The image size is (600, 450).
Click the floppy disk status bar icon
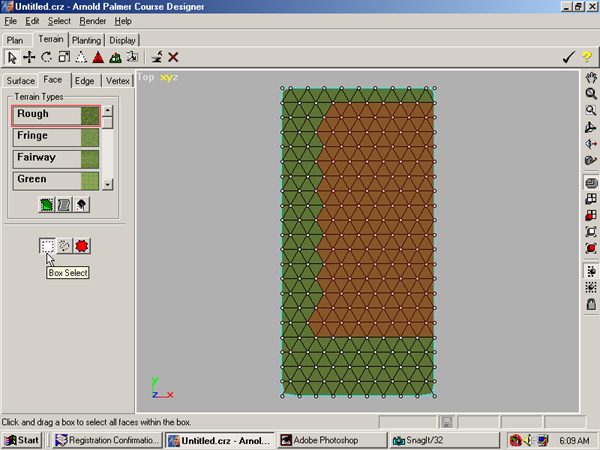[447, 422]
